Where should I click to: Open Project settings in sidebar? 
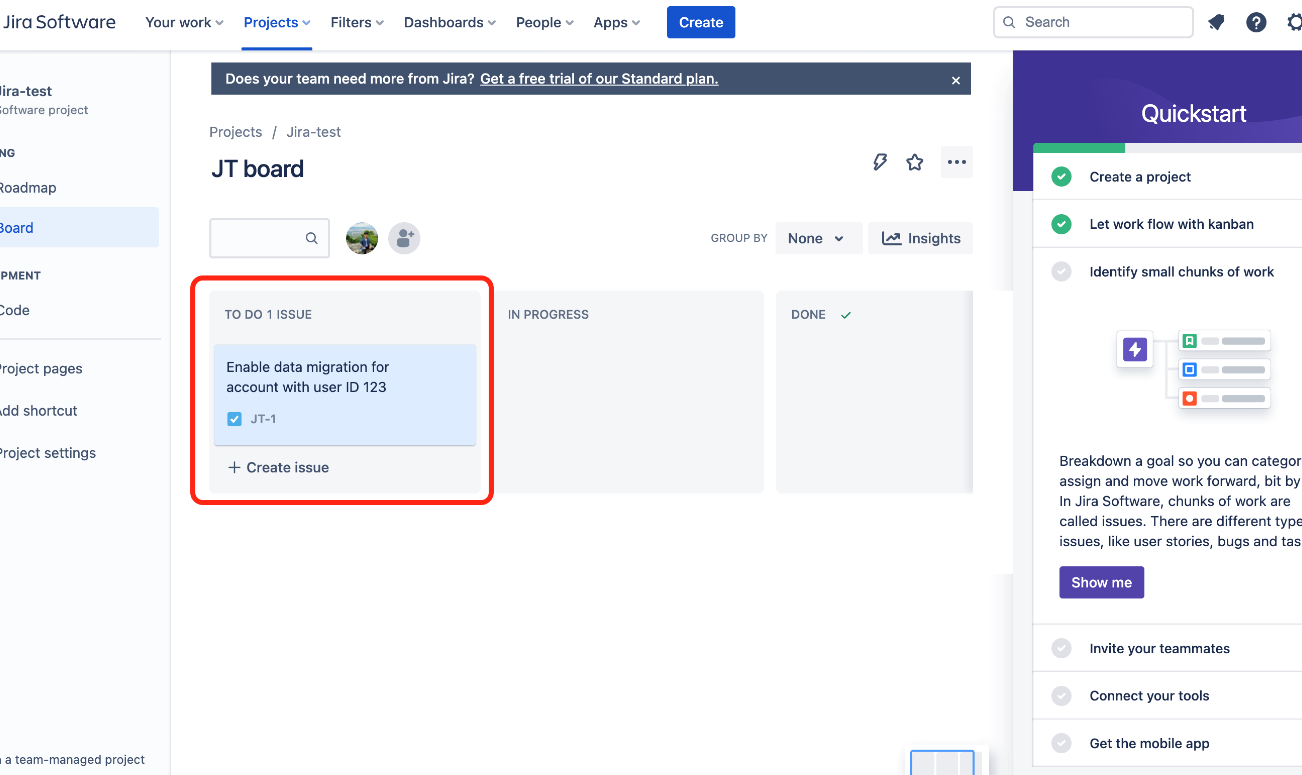48,453
